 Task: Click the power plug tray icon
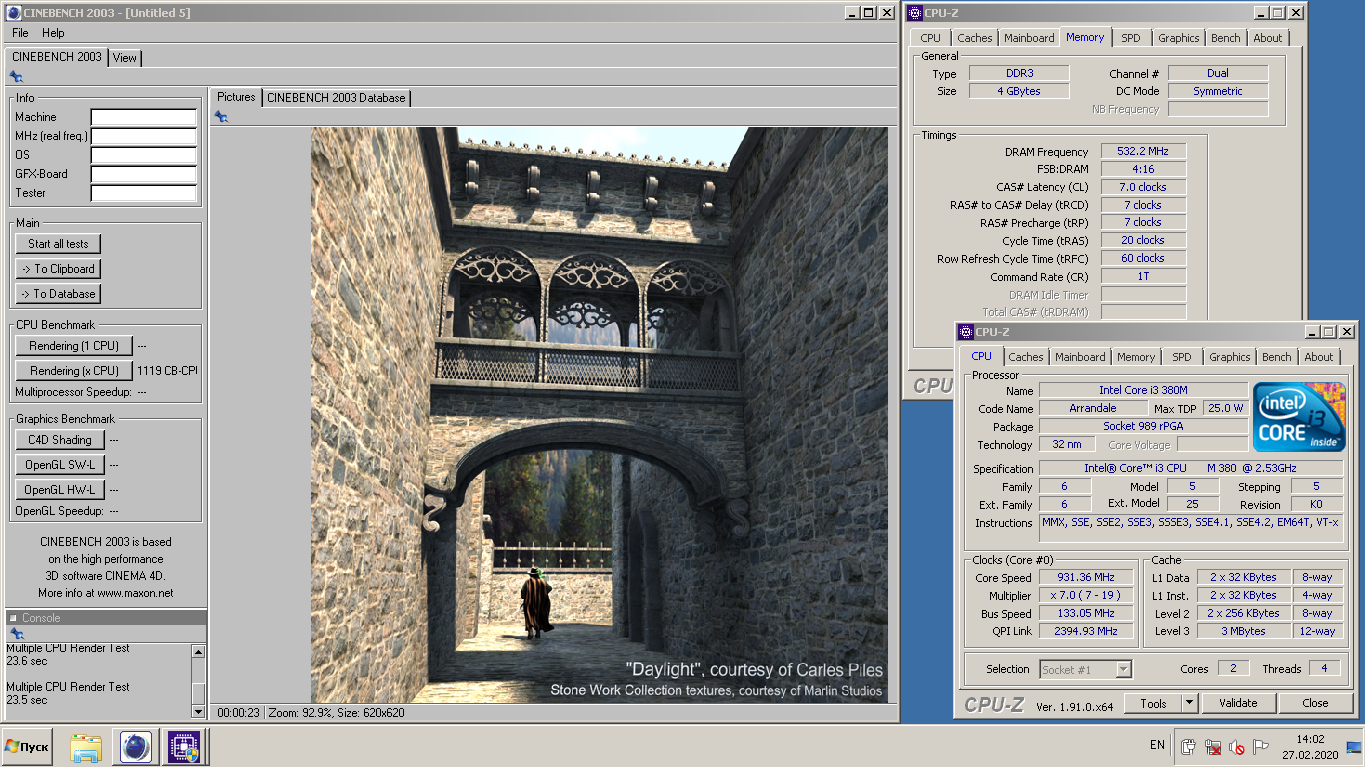pyautogui.click(x=1188, y=747)
